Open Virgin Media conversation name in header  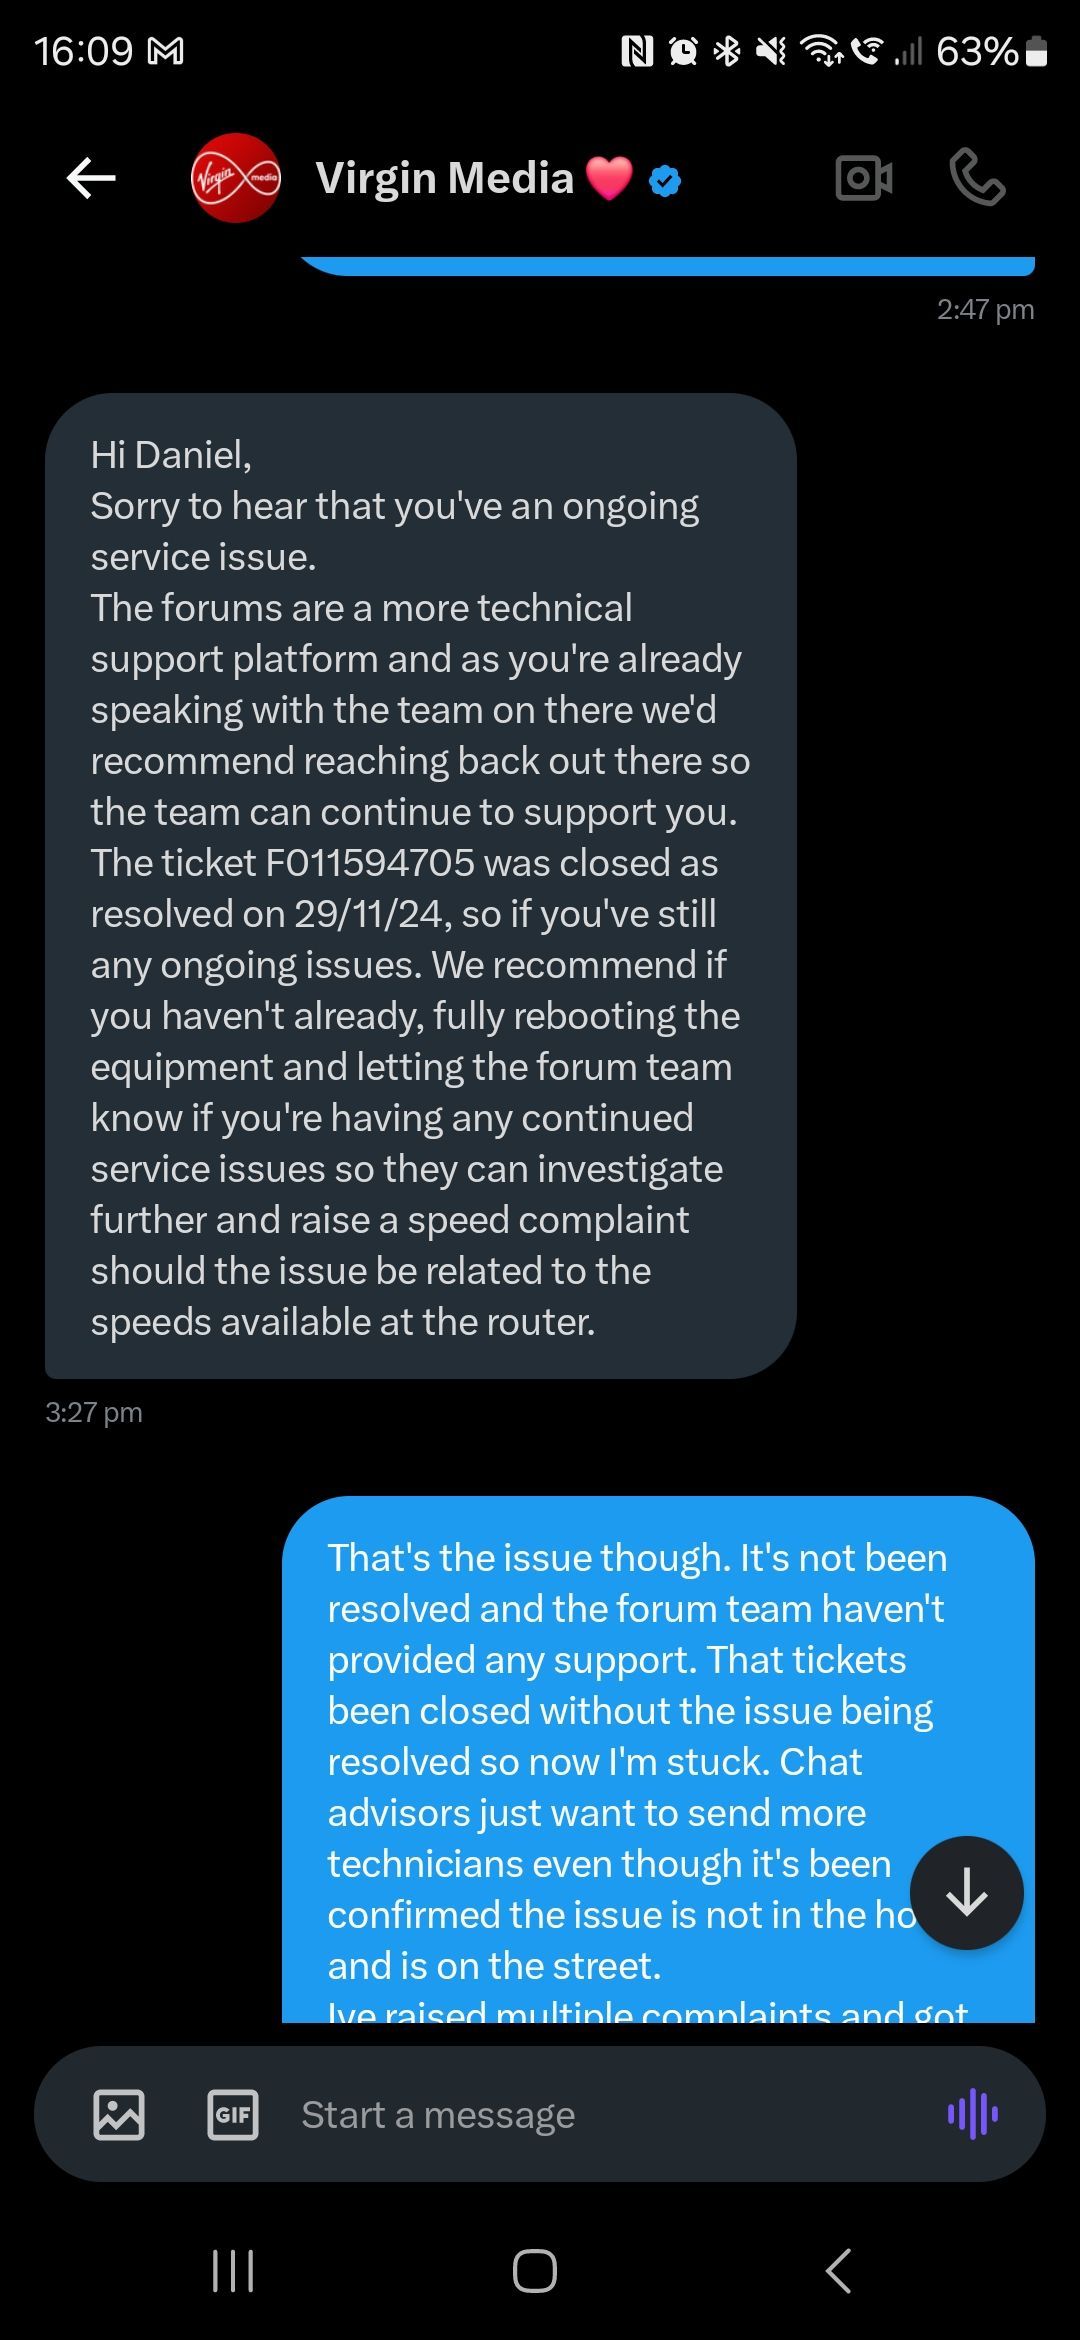click(x=445, y=178)
